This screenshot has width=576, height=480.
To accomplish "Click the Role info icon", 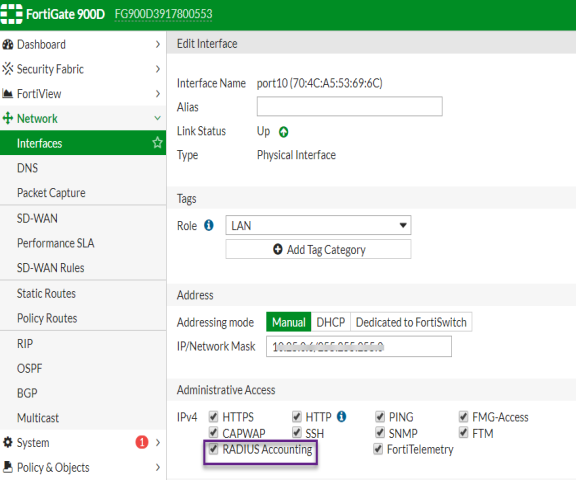I will [209, 225].
